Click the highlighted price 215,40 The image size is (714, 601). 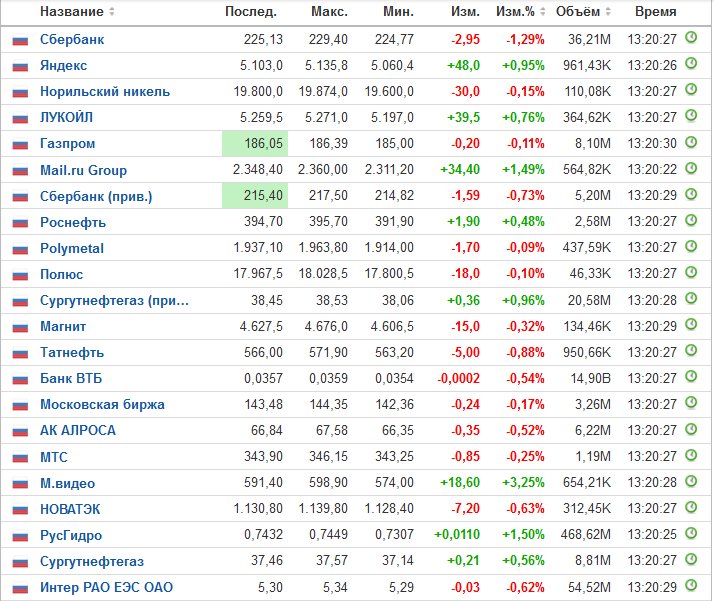coord(255,196)
